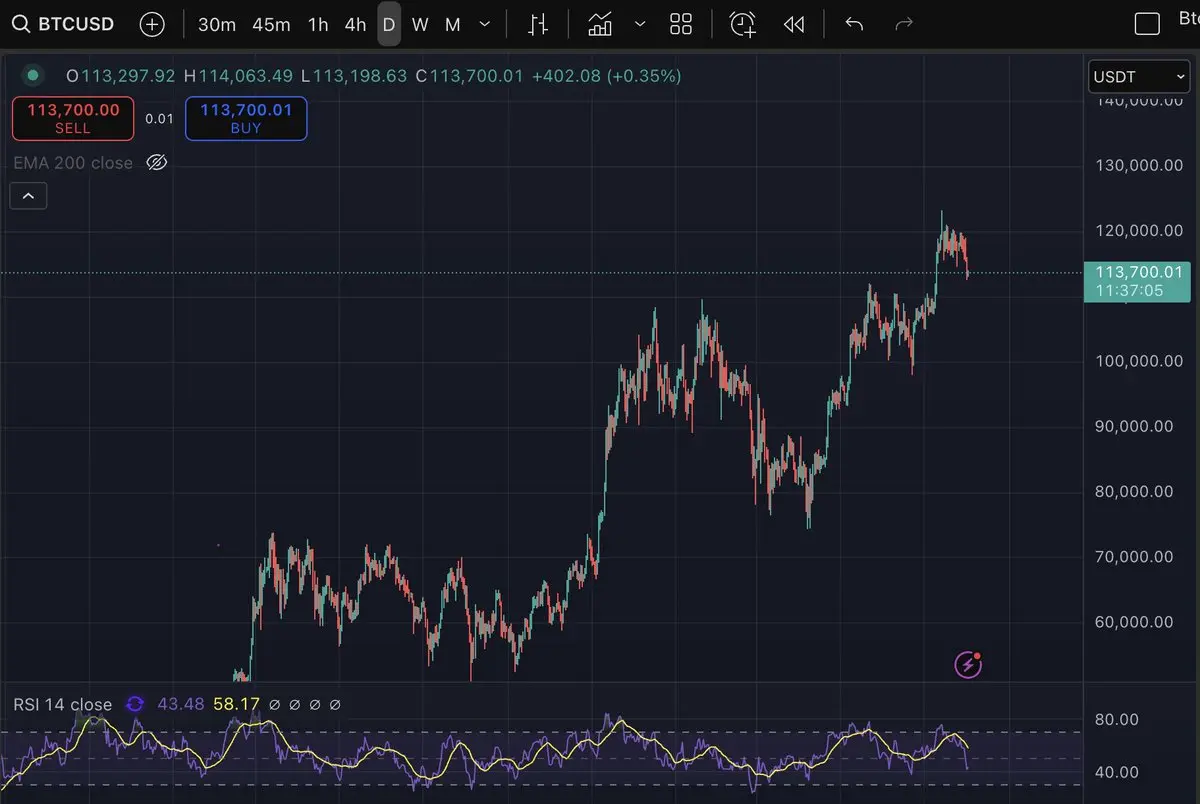1200x804 pixels.
Task: Click the 60,000.00 price axis label
Action: click(x=1134, y=622)
